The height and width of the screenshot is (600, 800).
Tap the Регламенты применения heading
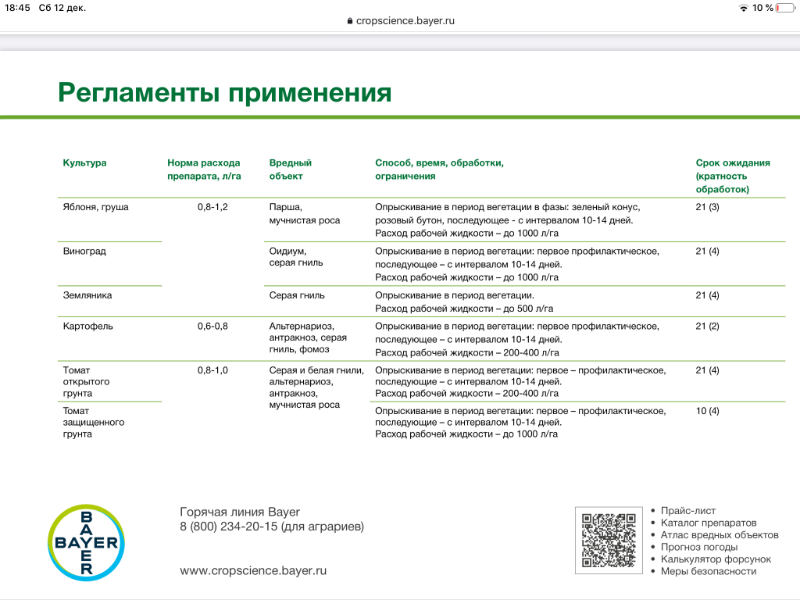click(224, 93)
